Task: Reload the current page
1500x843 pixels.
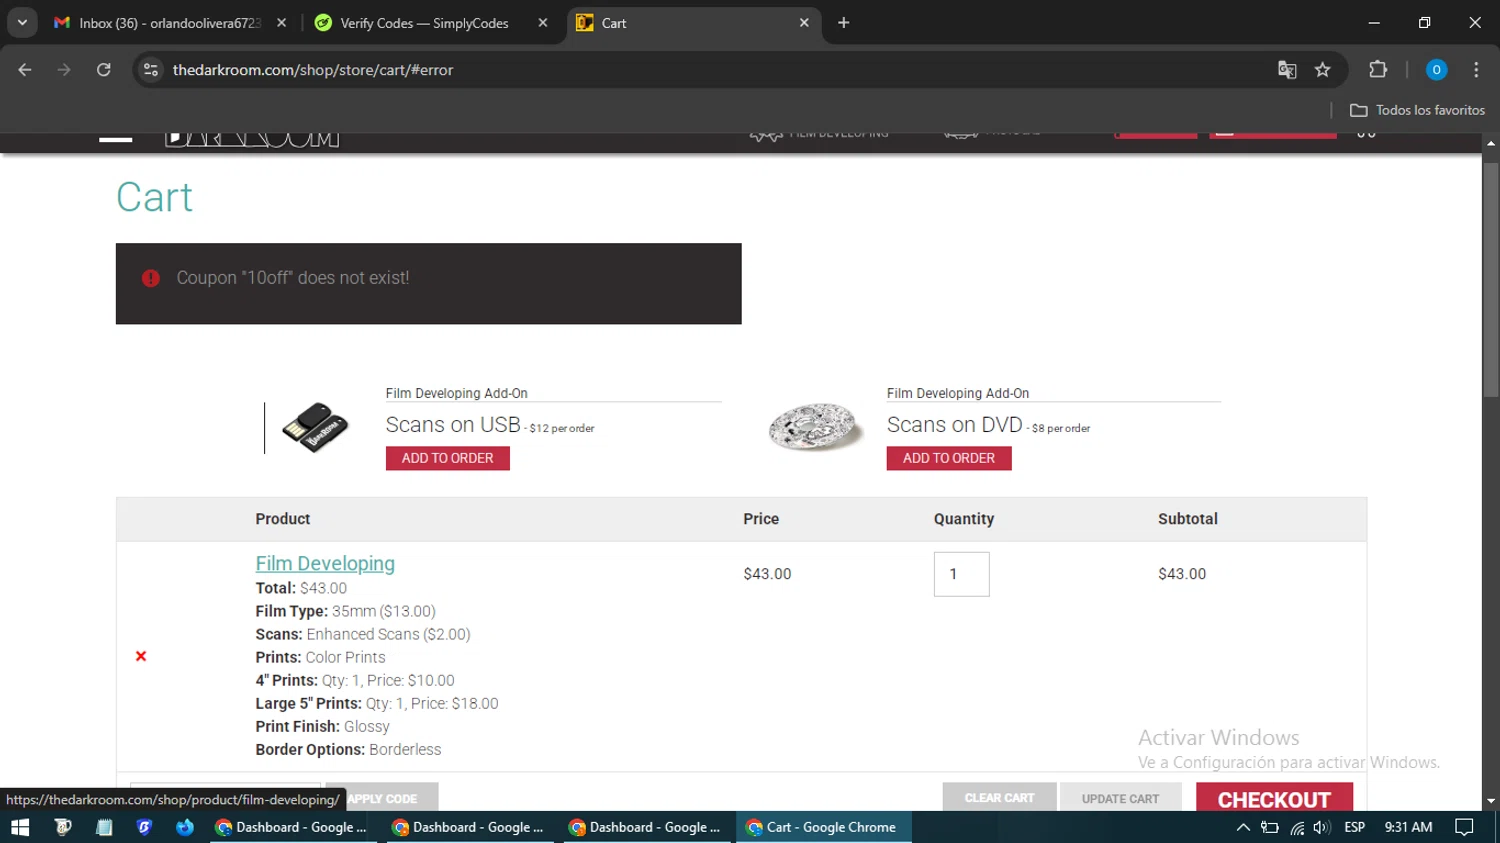Action: (104, 70)
